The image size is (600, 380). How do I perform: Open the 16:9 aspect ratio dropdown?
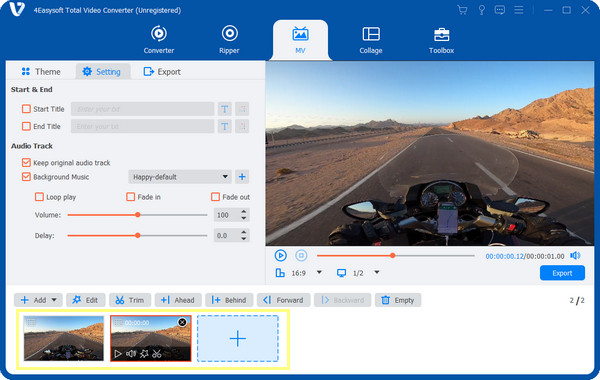click(x=319, y=272)
